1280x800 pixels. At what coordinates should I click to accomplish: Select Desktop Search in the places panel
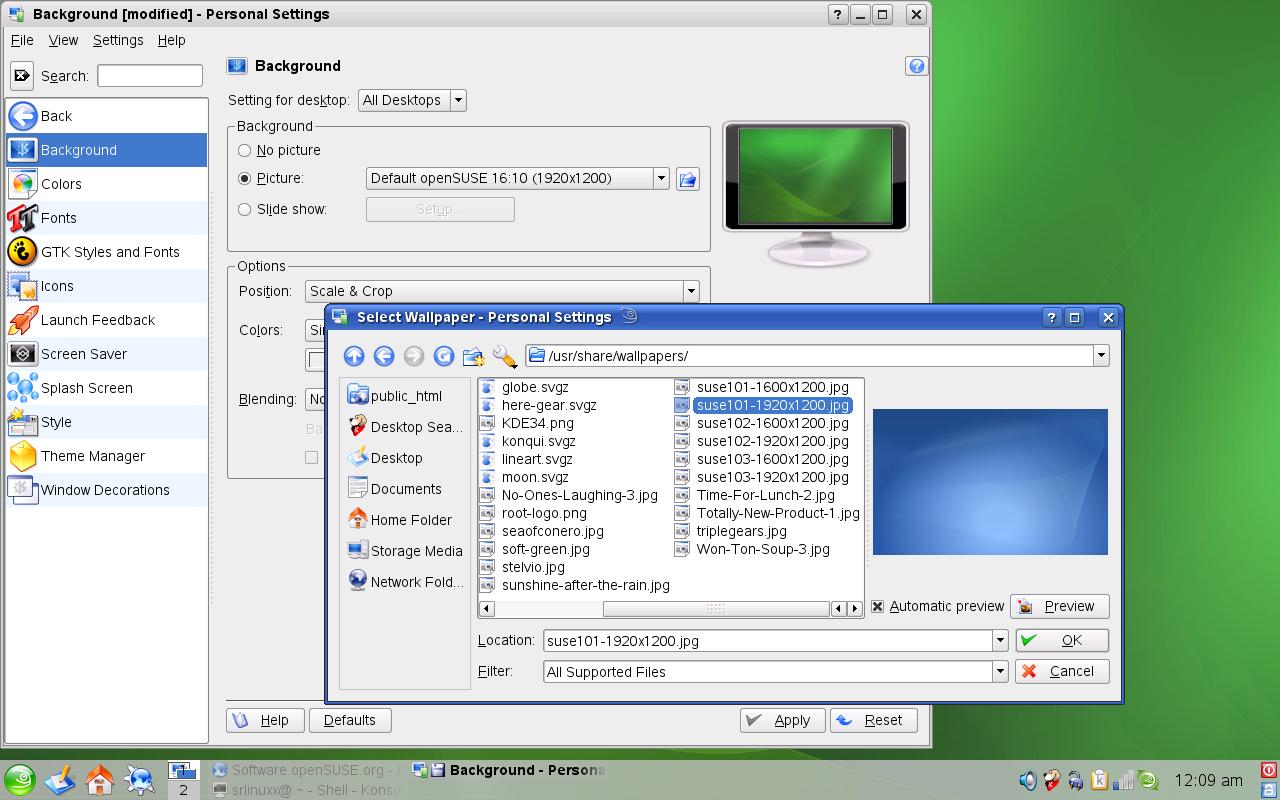tap(405, 427)
